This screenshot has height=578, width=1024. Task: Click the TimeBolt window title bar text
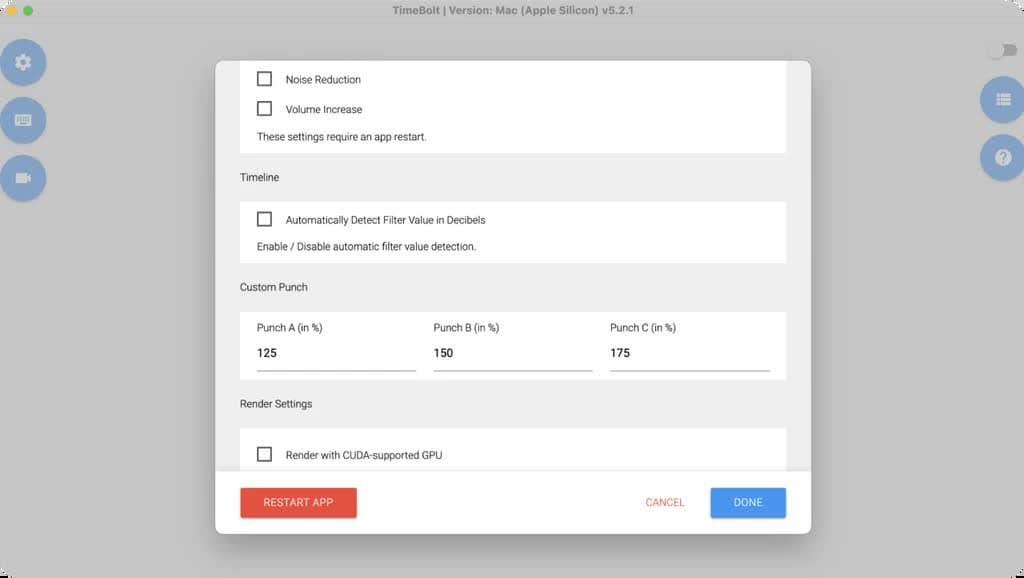pos(512,10)
